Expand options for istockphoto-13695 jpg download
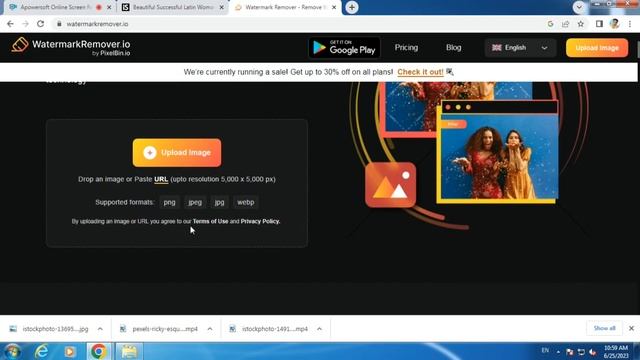This screenshot has height=360, width=640. pos(100,329)
